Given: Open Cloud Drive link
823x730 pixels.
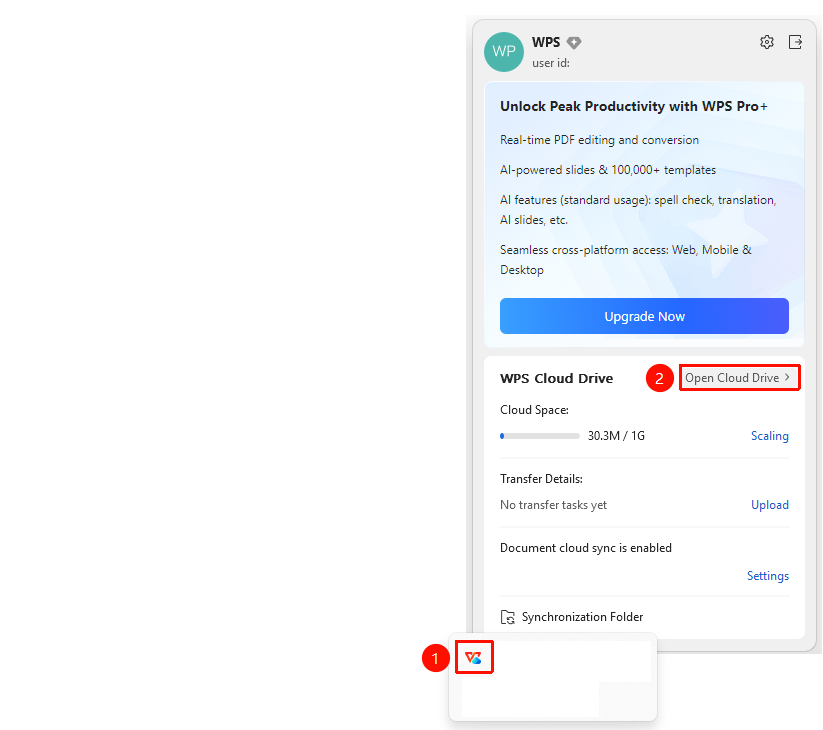Looking at the screenshot, I should tap(738, 378).
